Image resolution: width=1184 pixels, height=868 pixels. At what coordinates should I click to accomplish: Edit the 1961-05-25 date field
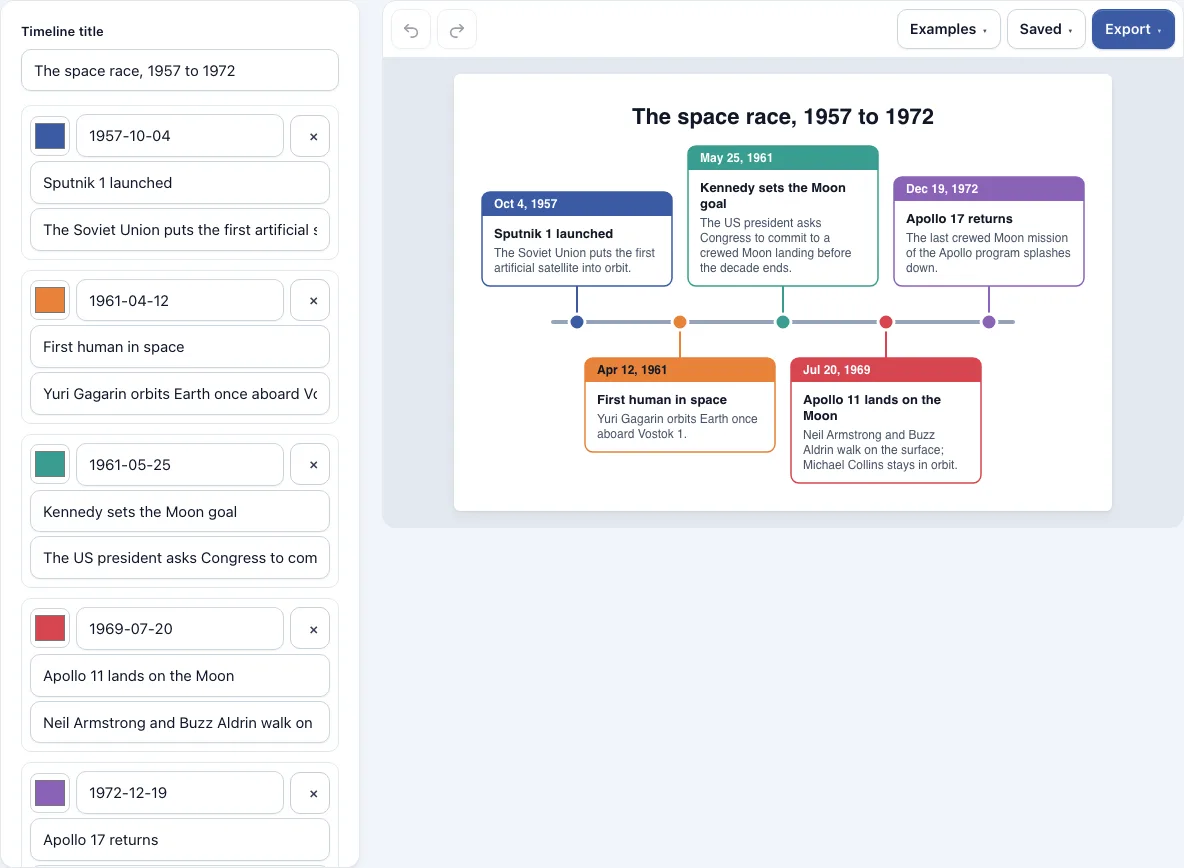pos(180,465)
